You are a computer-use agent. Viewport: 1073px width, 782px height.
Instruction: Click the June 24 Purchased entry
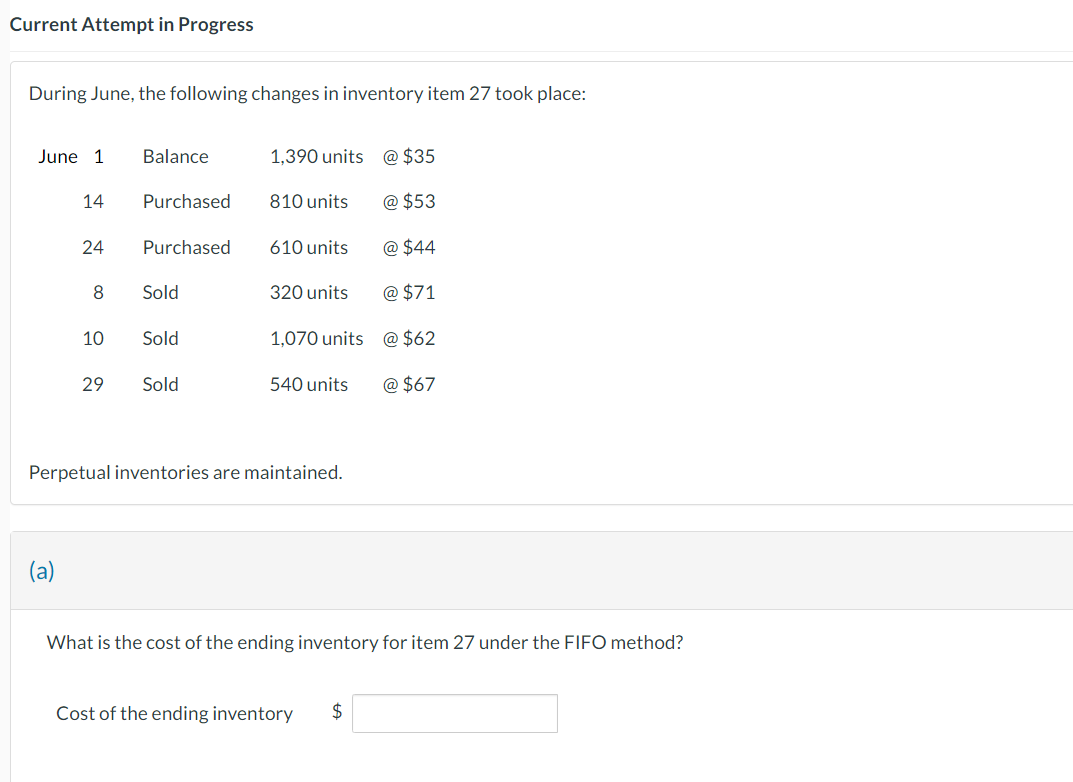coord(187,247)
